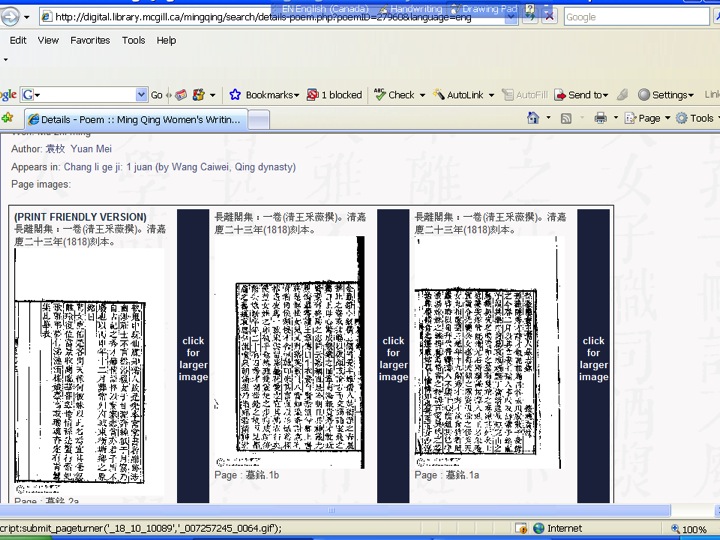
Task: Open the Edit menu
Action: (18, 40)
